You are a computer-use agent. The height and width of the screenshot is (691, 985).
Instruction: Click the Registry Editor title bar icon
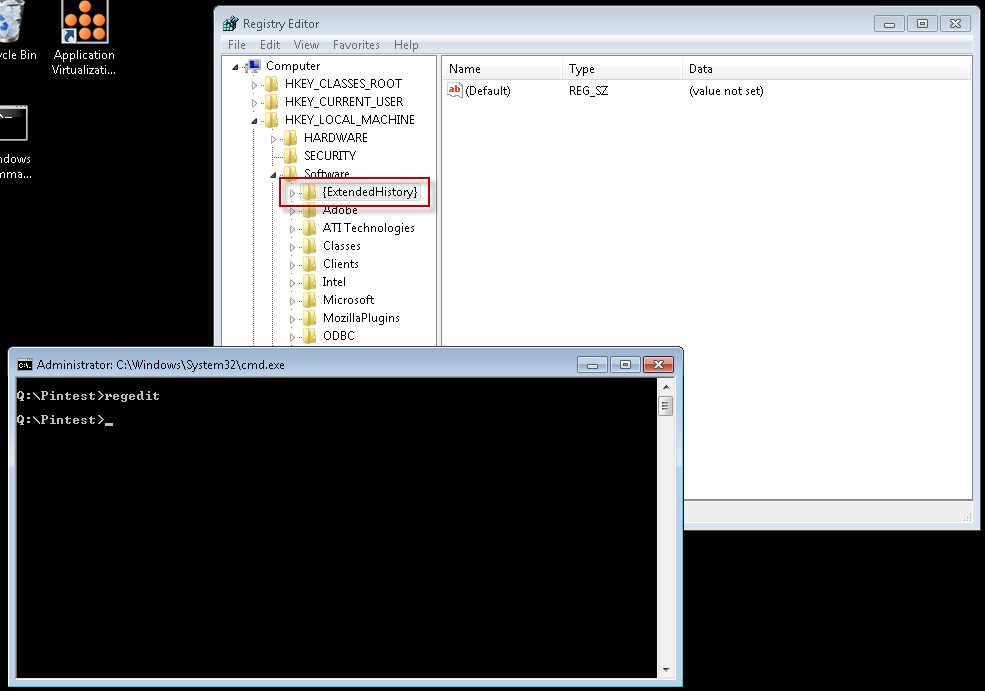pyautogui.click(x=230, y=23)
